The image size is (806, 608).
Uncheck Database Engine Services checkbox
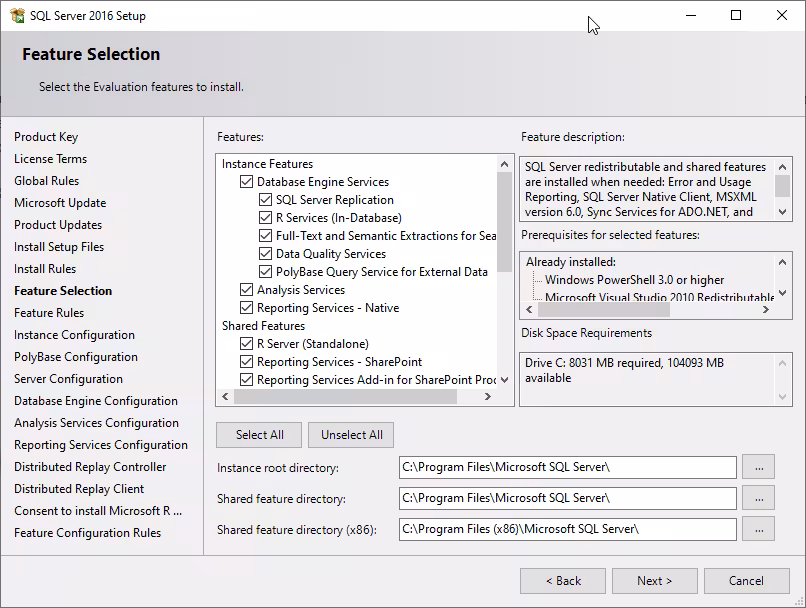pos(246,182)
